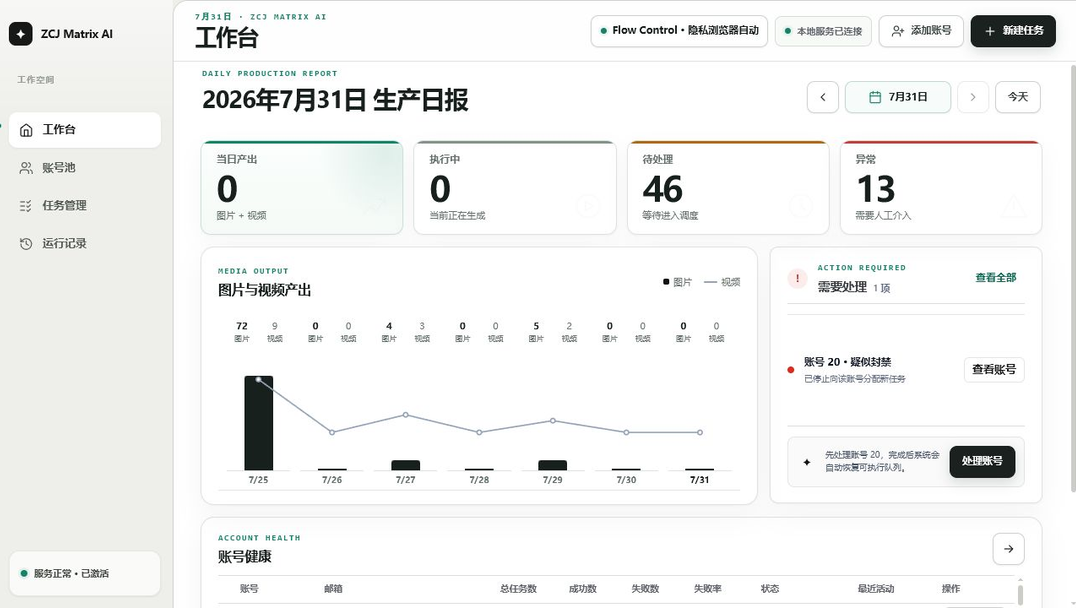Select 任务管理 in the sidebar menu

coord(84,205)
